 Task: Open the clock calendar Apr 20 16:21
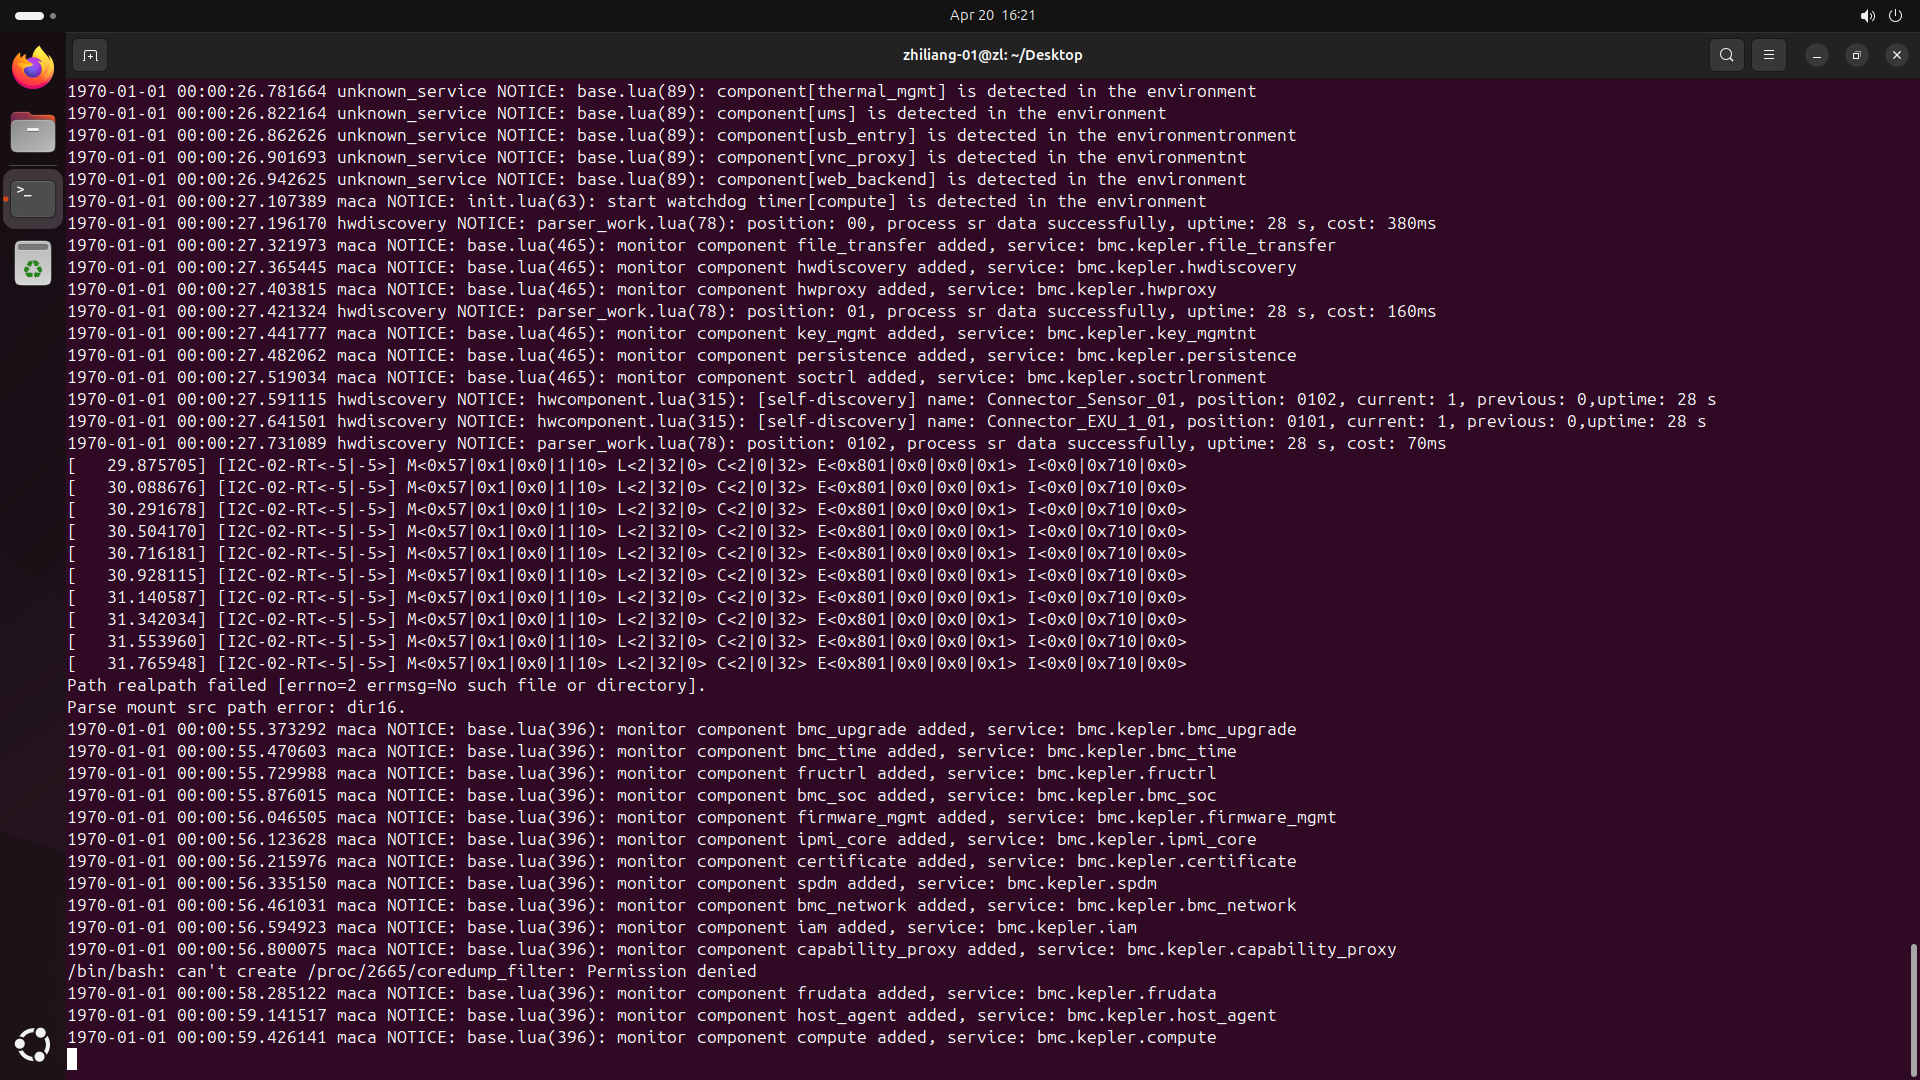point(992,15)
